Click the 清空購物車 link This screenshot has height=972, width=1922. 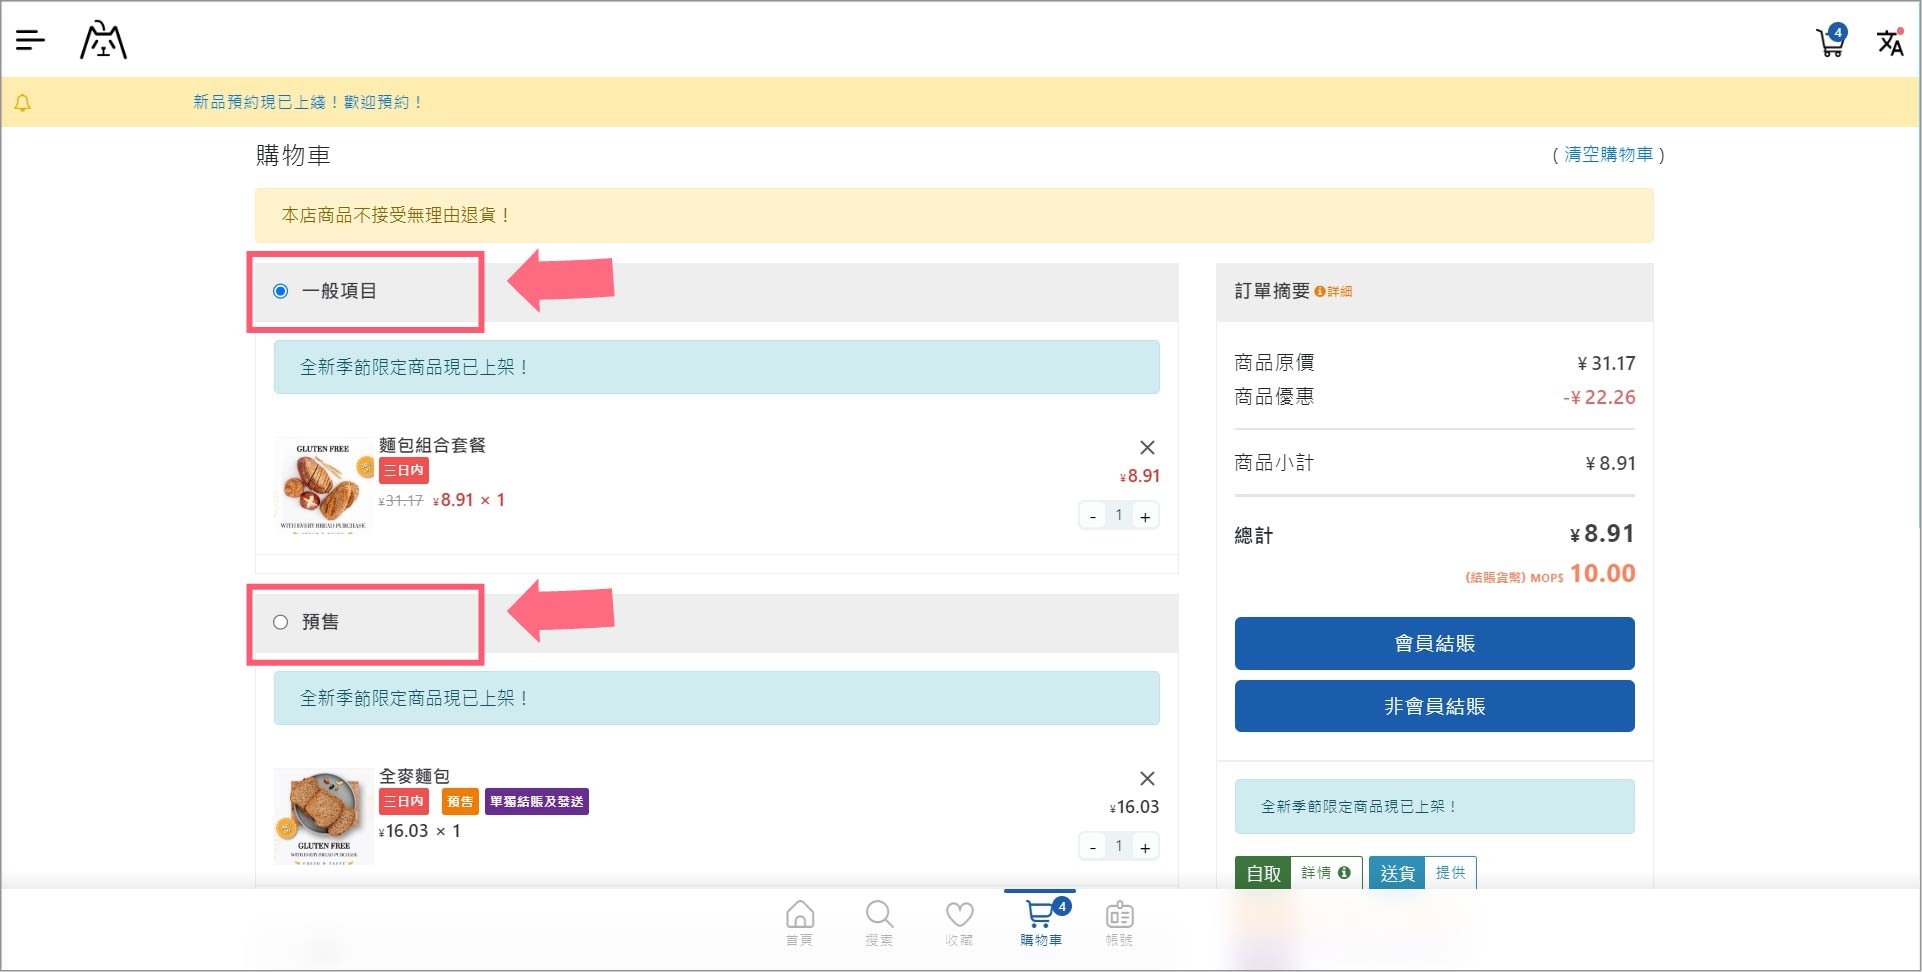(1608, 155)
